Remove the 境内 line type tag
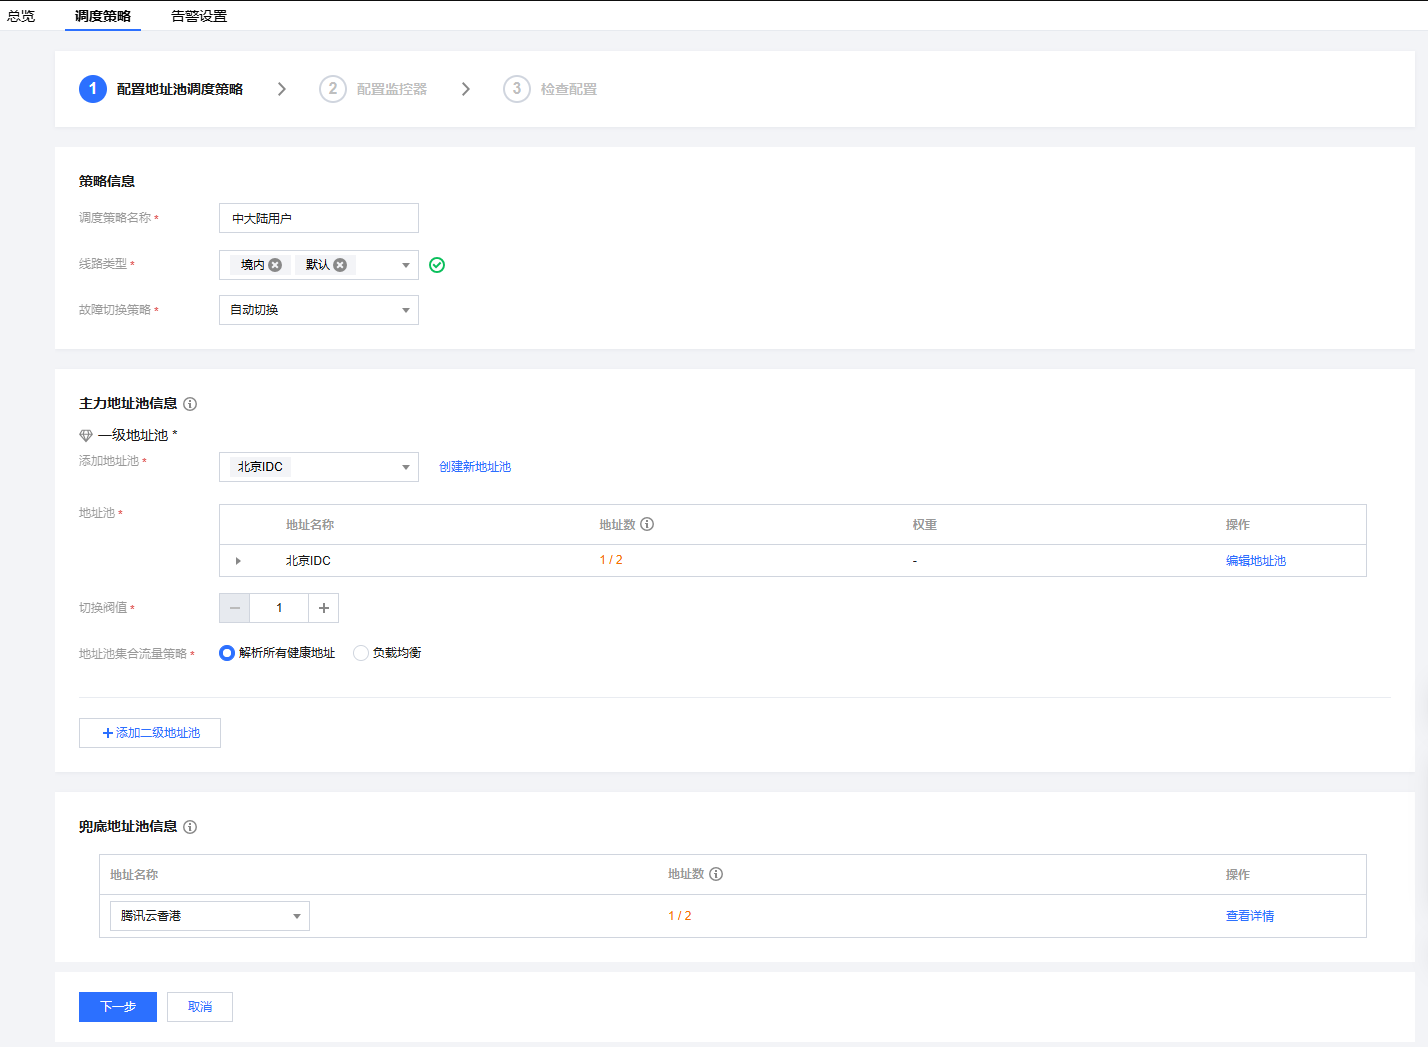Image resolution: width=1428 pixels, height=1047 pixels. coord(275,265)
